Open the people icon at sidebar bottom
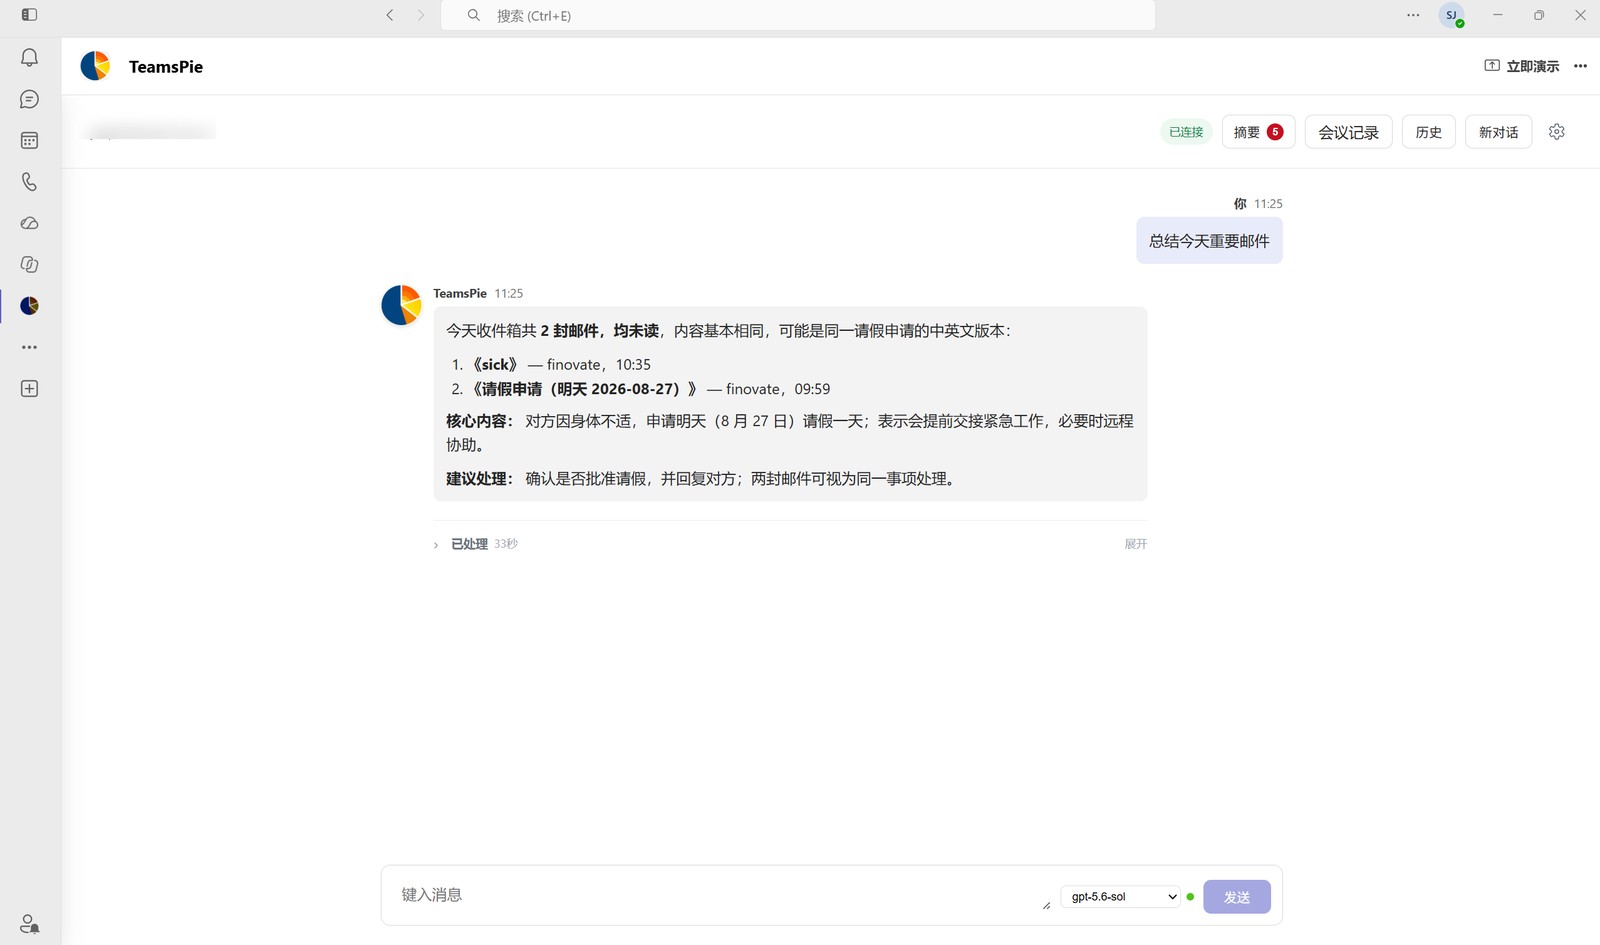The image size is (1600, 945). (29, 923)
